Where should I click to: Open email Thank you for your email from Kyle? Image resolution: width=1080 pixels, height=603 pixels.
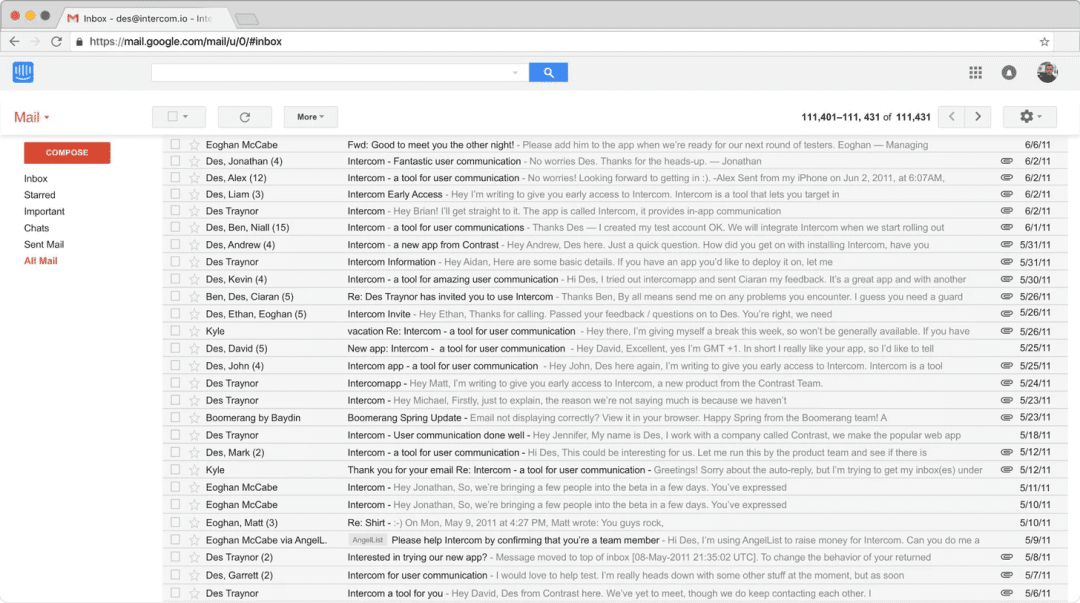pyautogui.click(x=615, y=470)
